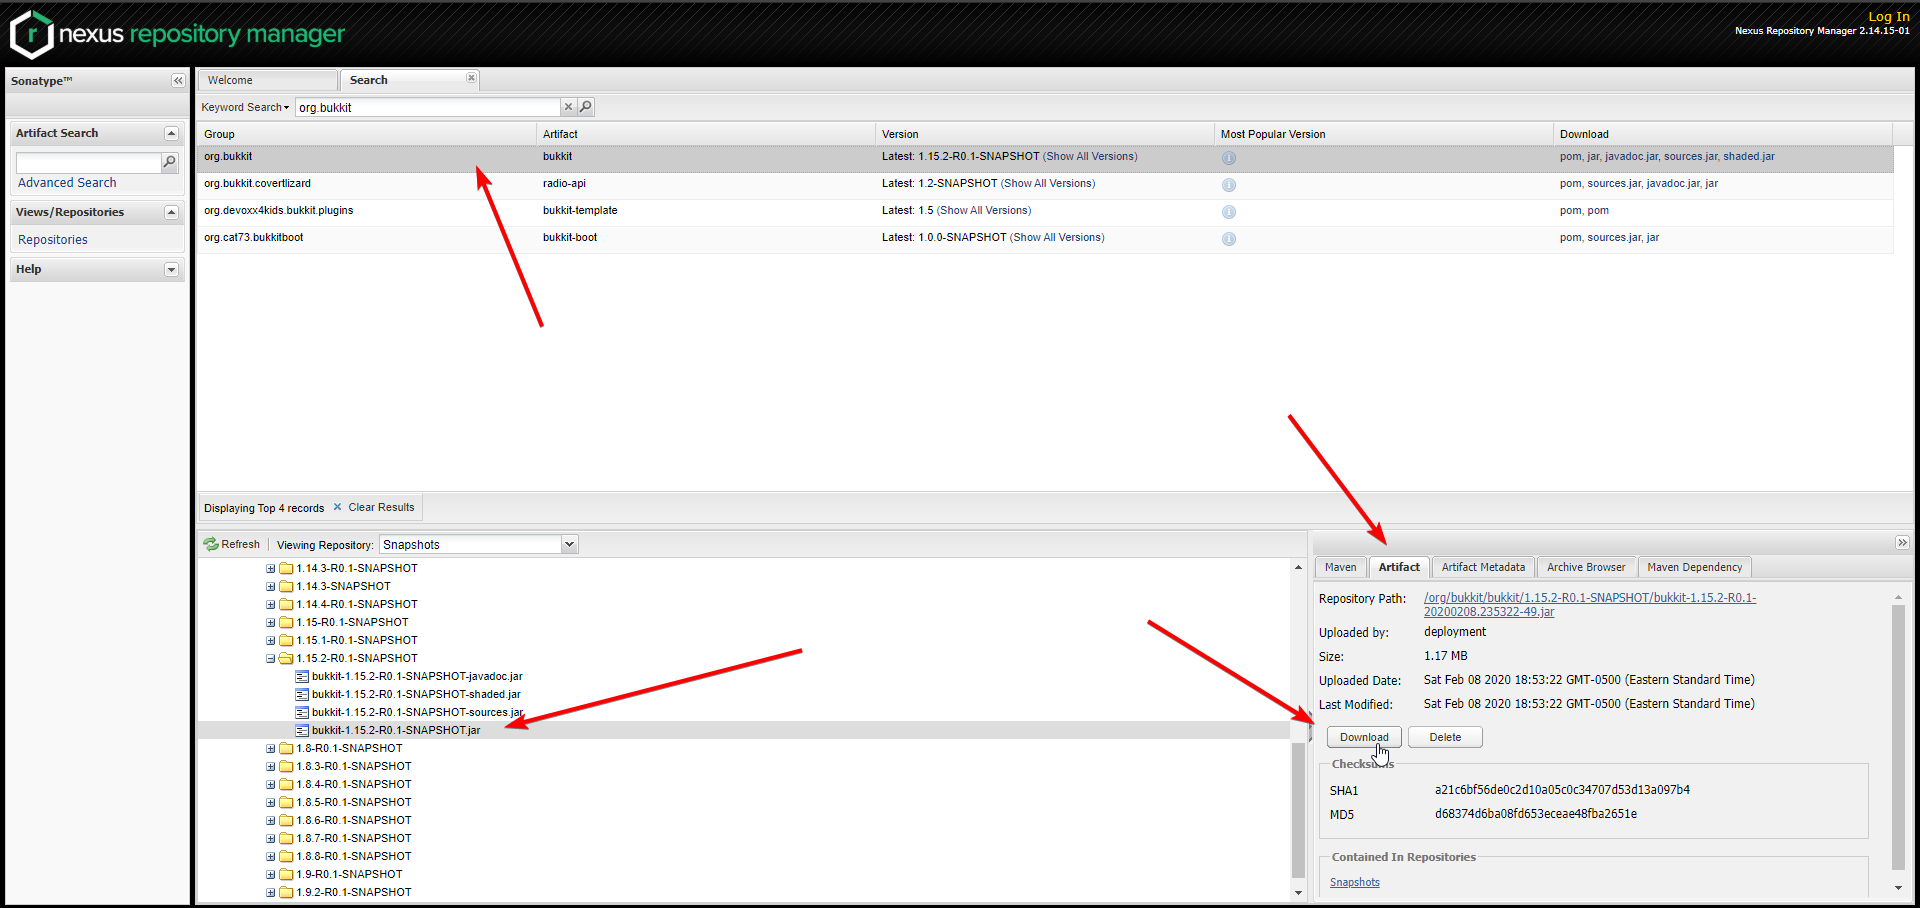1920x908 pixels.
Task: Expand the Help panel section
Action: click(x=171, y=270)
